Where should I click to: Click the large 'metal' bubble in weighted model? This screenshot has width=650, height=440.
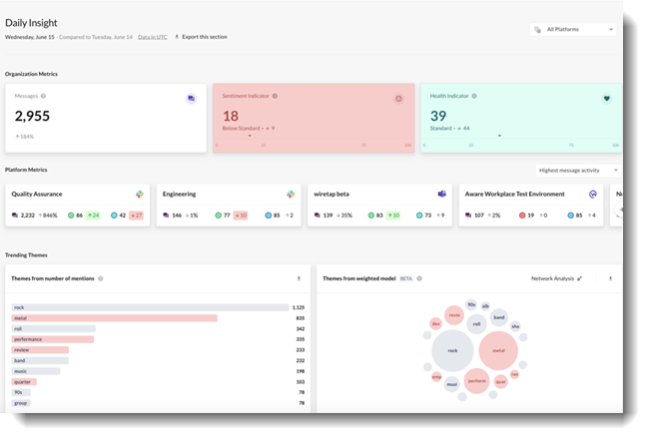[x=497, y=351]
